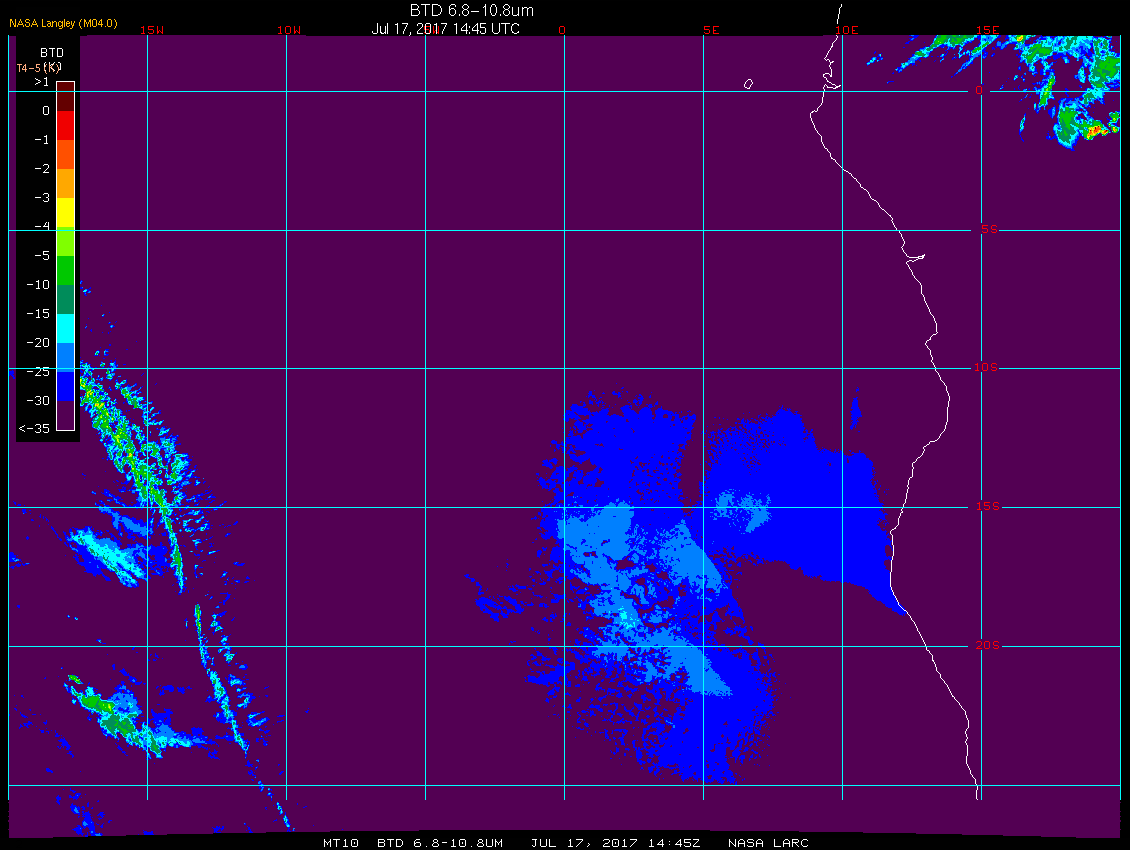Click the 'BTD 6.8-10.8um' title at top
The width and height of the screenshot is (1130, 850).
point(472,11)
